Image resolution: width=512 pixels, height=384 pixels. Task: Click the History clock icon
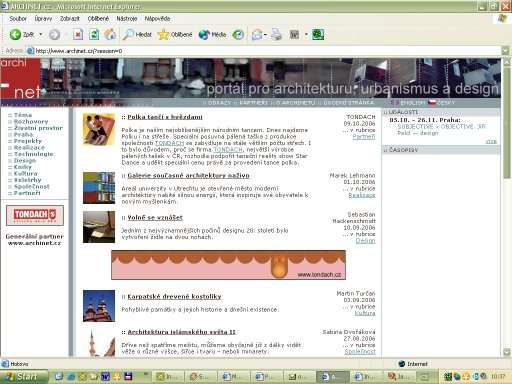pos(238,34)
